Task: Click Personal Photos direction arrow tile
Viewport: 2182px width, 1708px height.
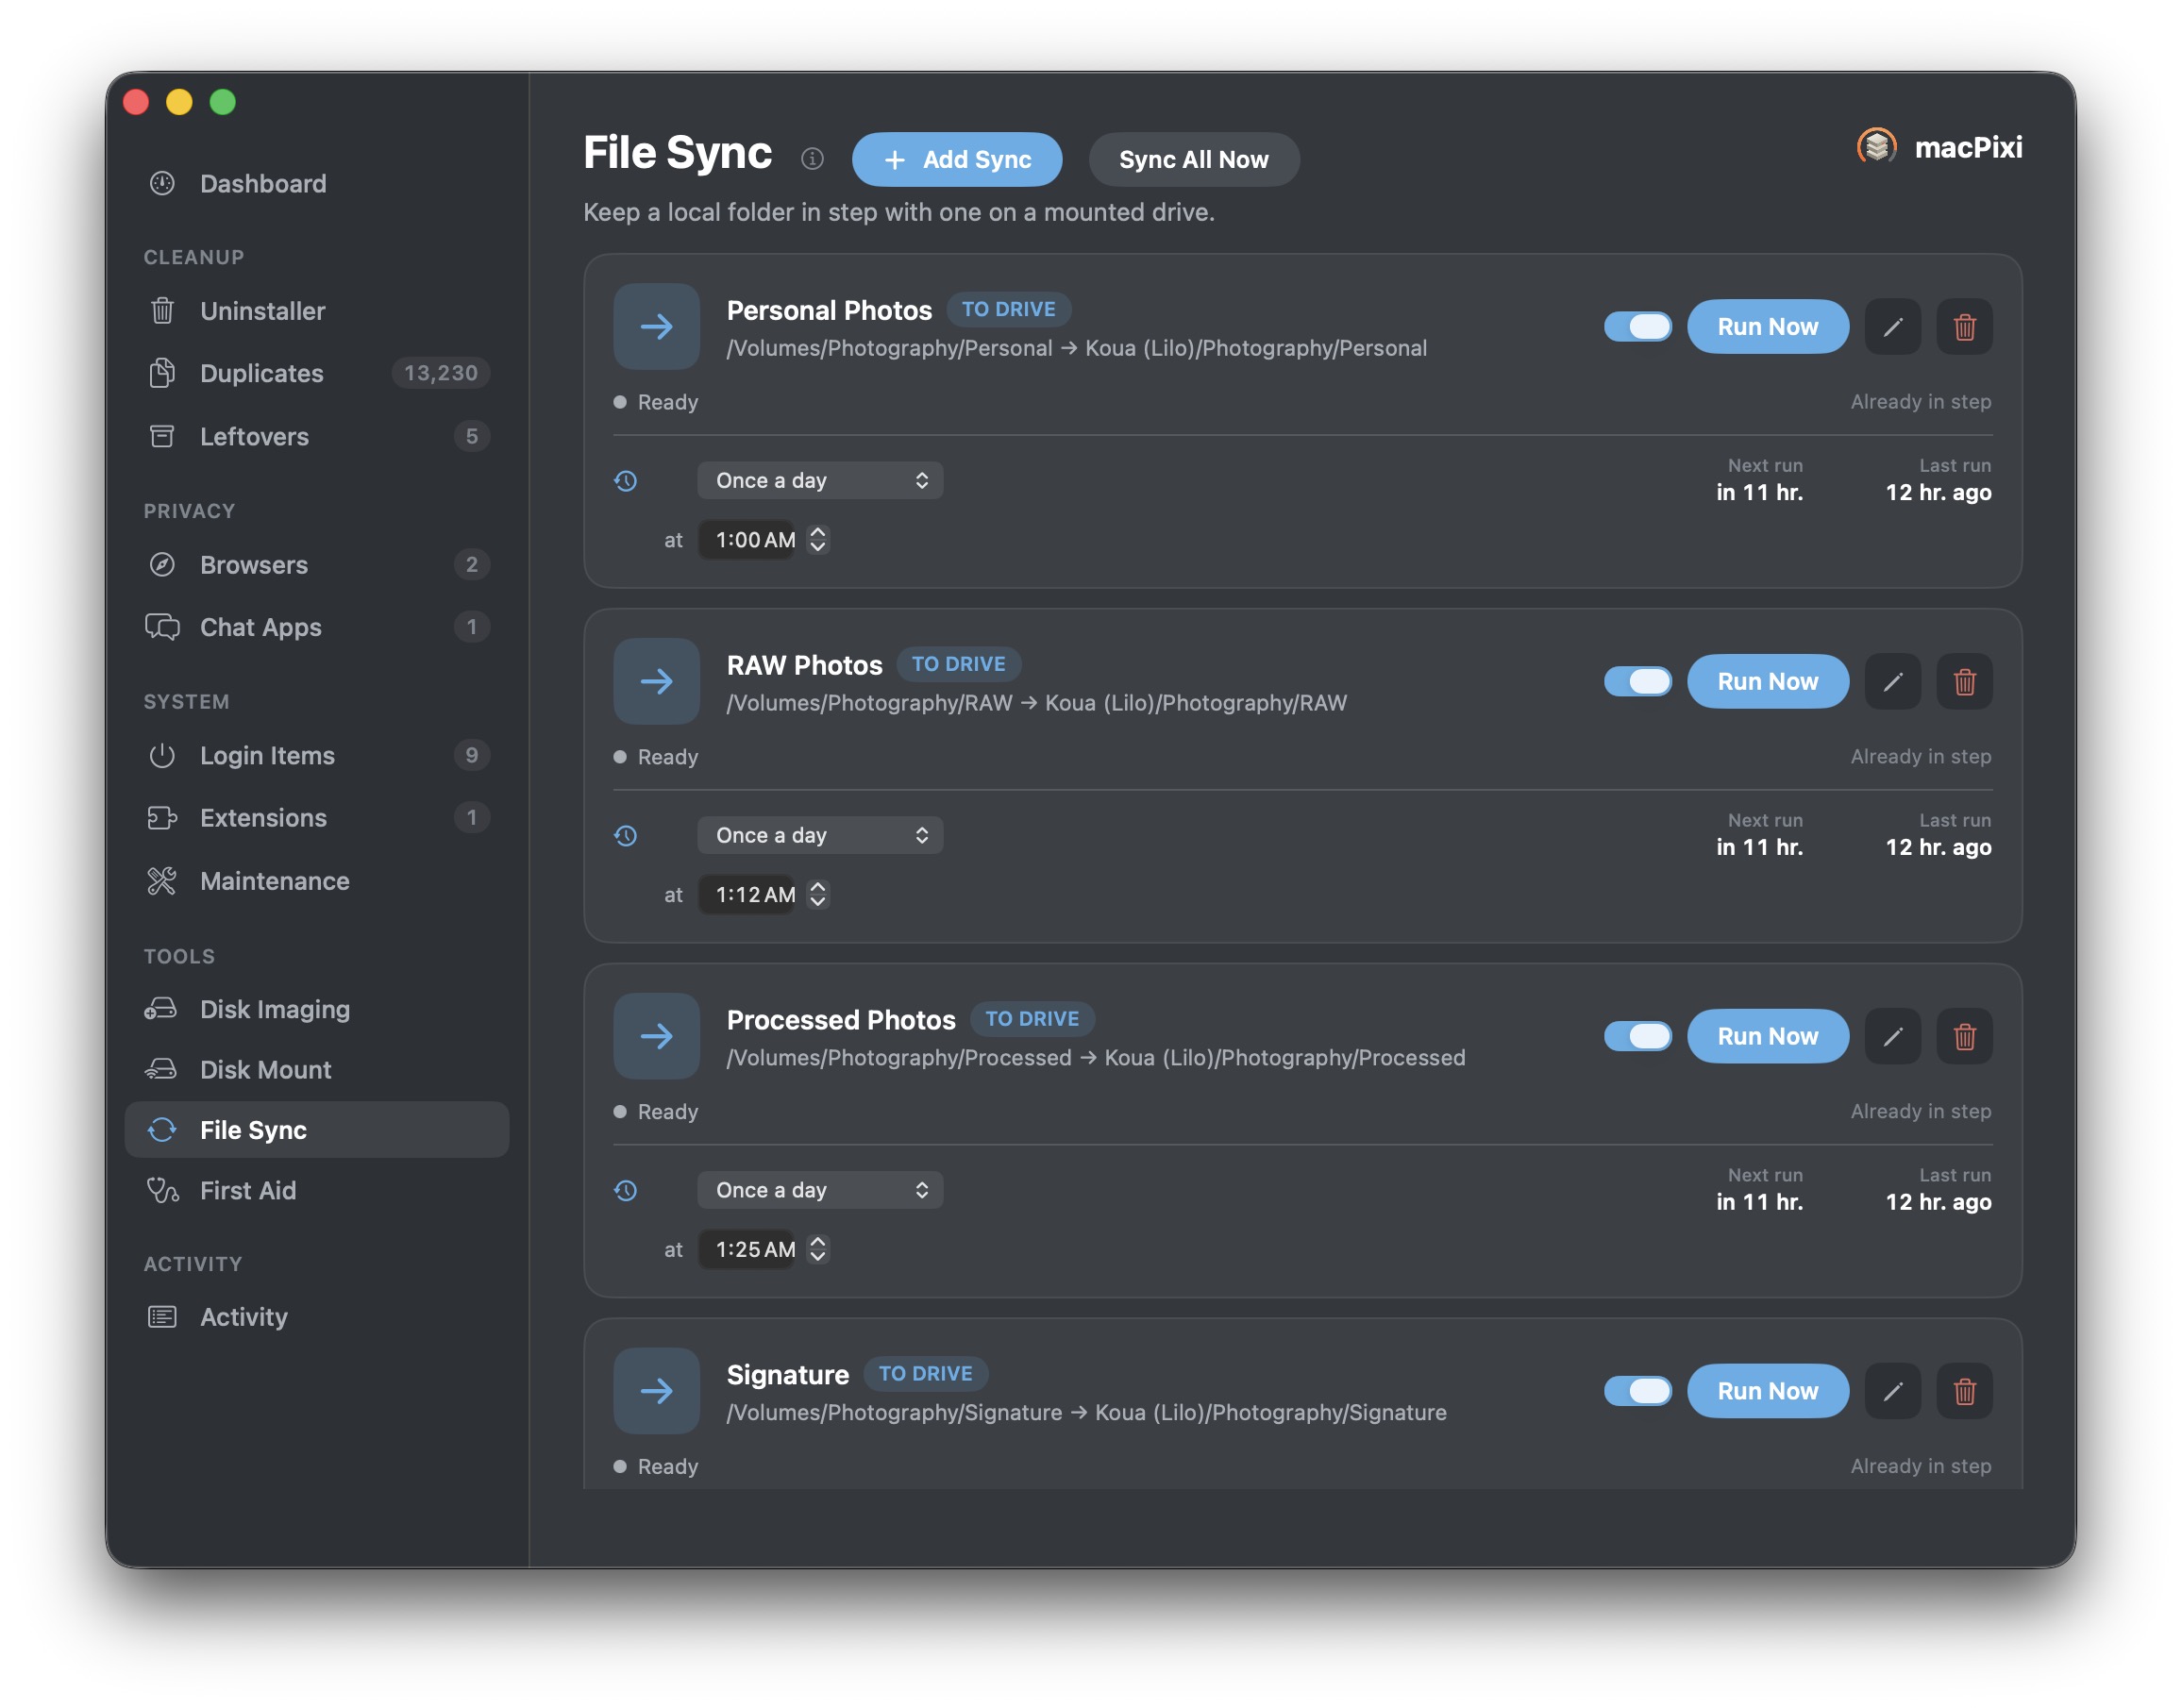Action: point(656,327)
